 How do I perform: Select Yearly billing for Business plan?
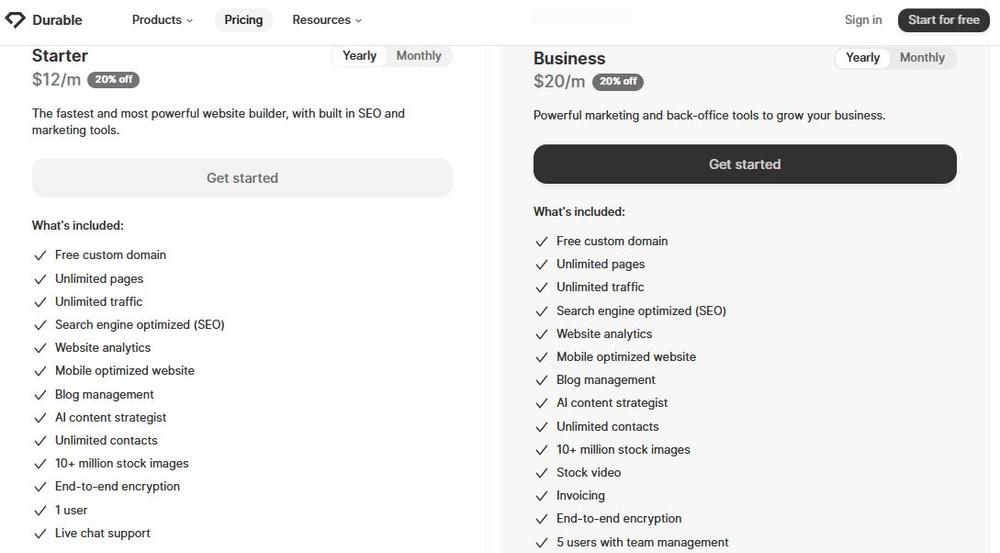pyautogui.click(x=863, y=58)
